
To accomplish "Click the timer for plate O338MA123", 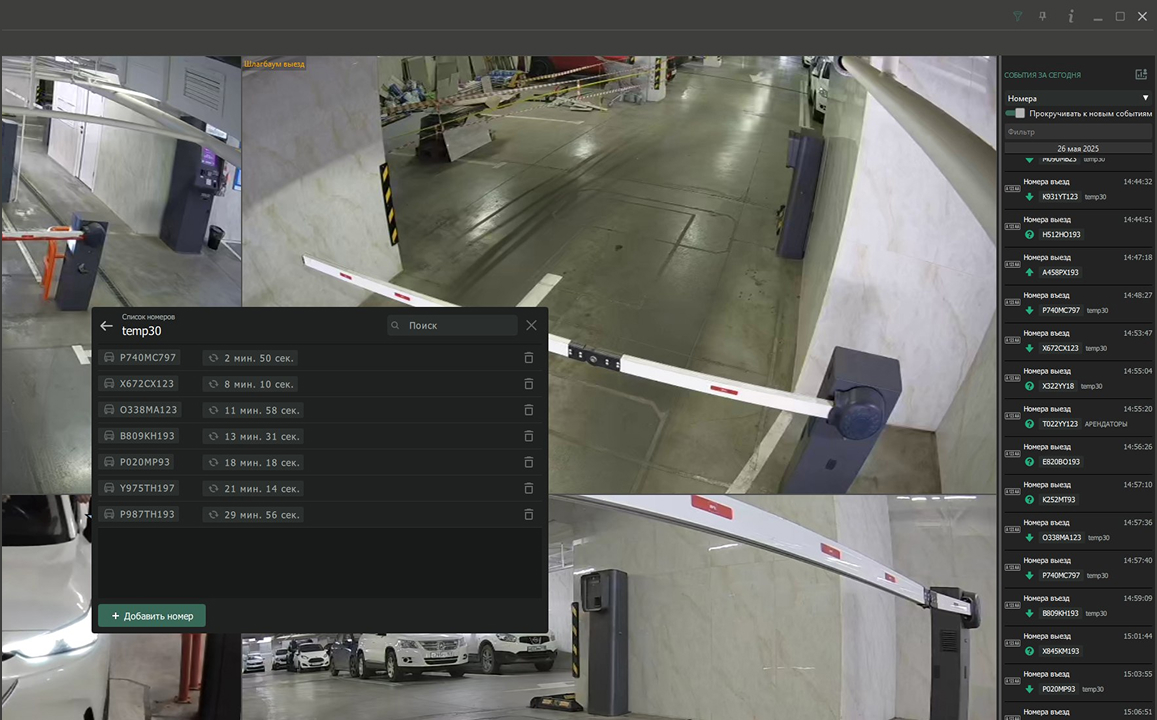I will pos(252,410).
